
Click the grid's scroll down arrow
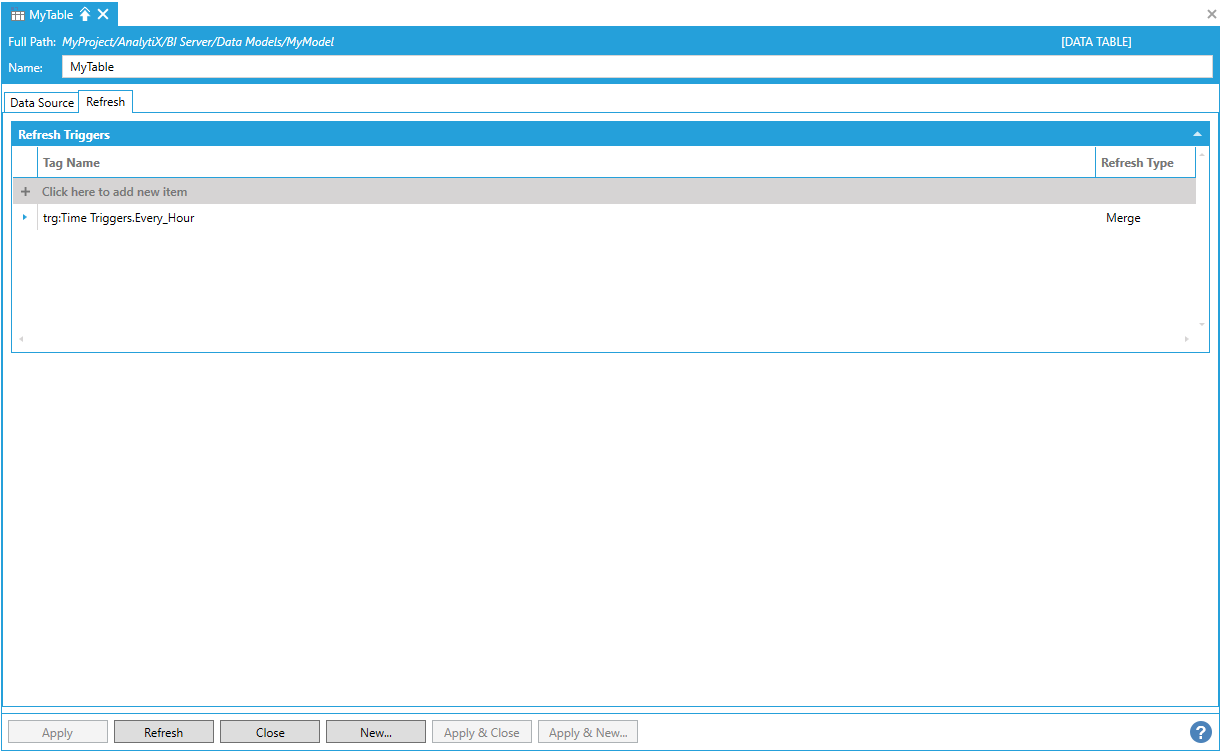point(1202,324)
